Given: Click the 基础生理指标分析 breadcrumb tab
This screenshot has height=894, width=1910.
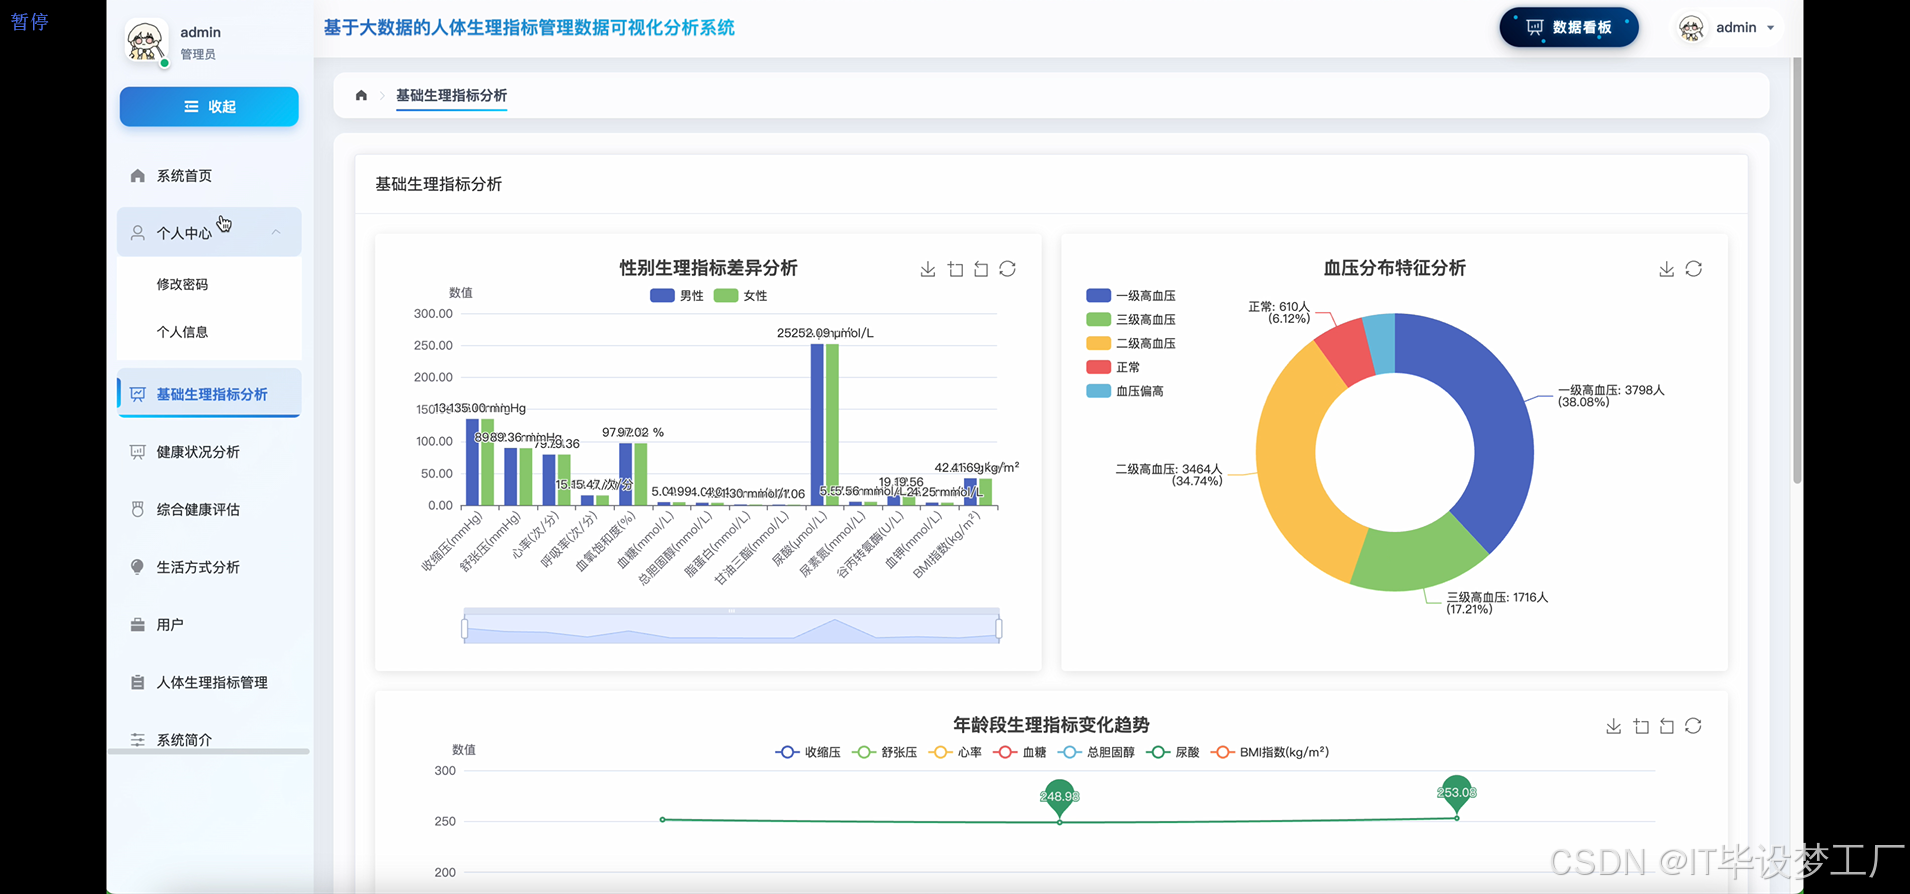Looking at the screenshot, I should pos(451,95).
